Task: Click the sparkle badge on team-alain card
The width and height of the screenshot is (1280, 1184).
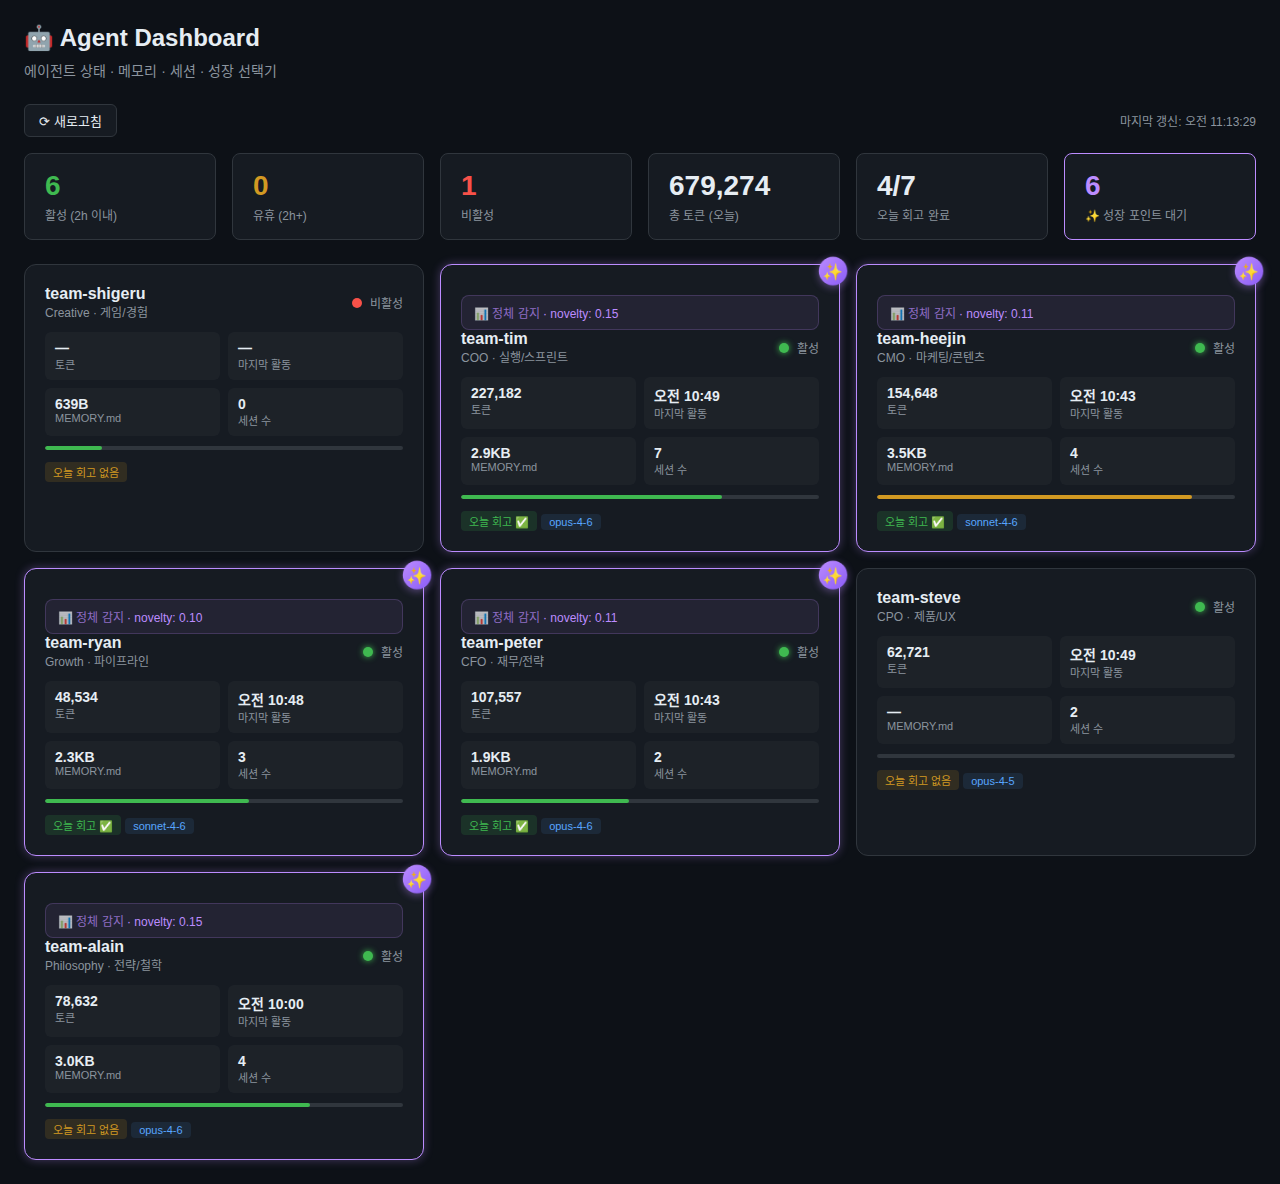Action: pos(416,879)
